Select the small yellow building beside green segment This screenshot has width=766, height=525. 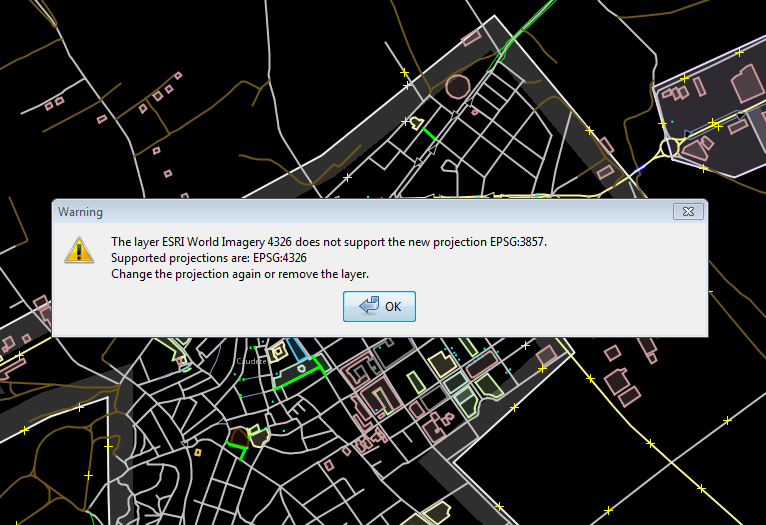[x=415, y=122]
